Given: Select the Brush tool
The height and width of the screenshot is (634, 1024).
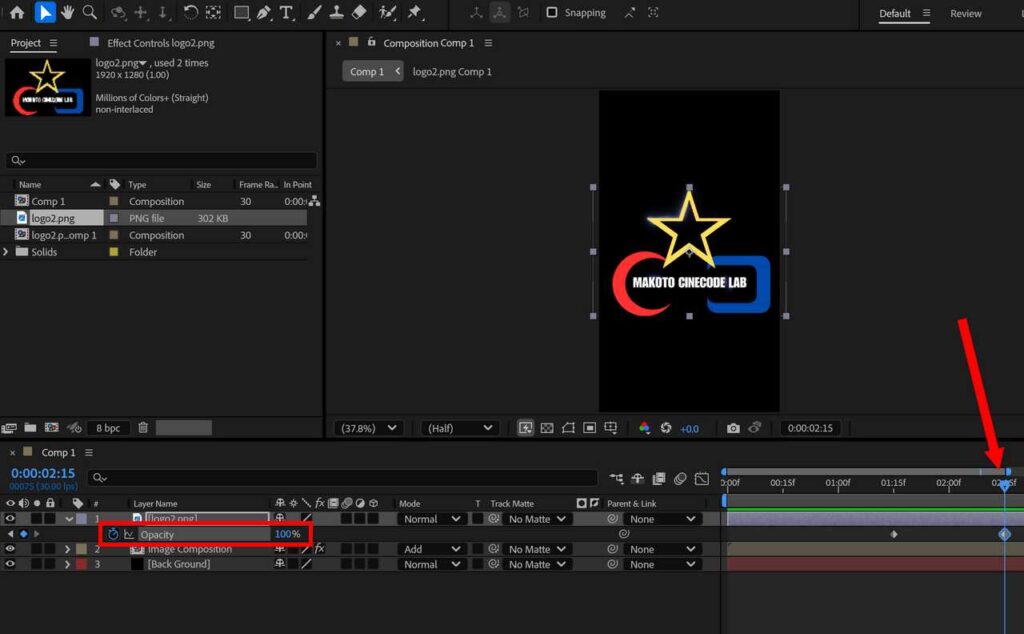Looking at the screenshot, I should pyautogui.click(x=314, y=12).
